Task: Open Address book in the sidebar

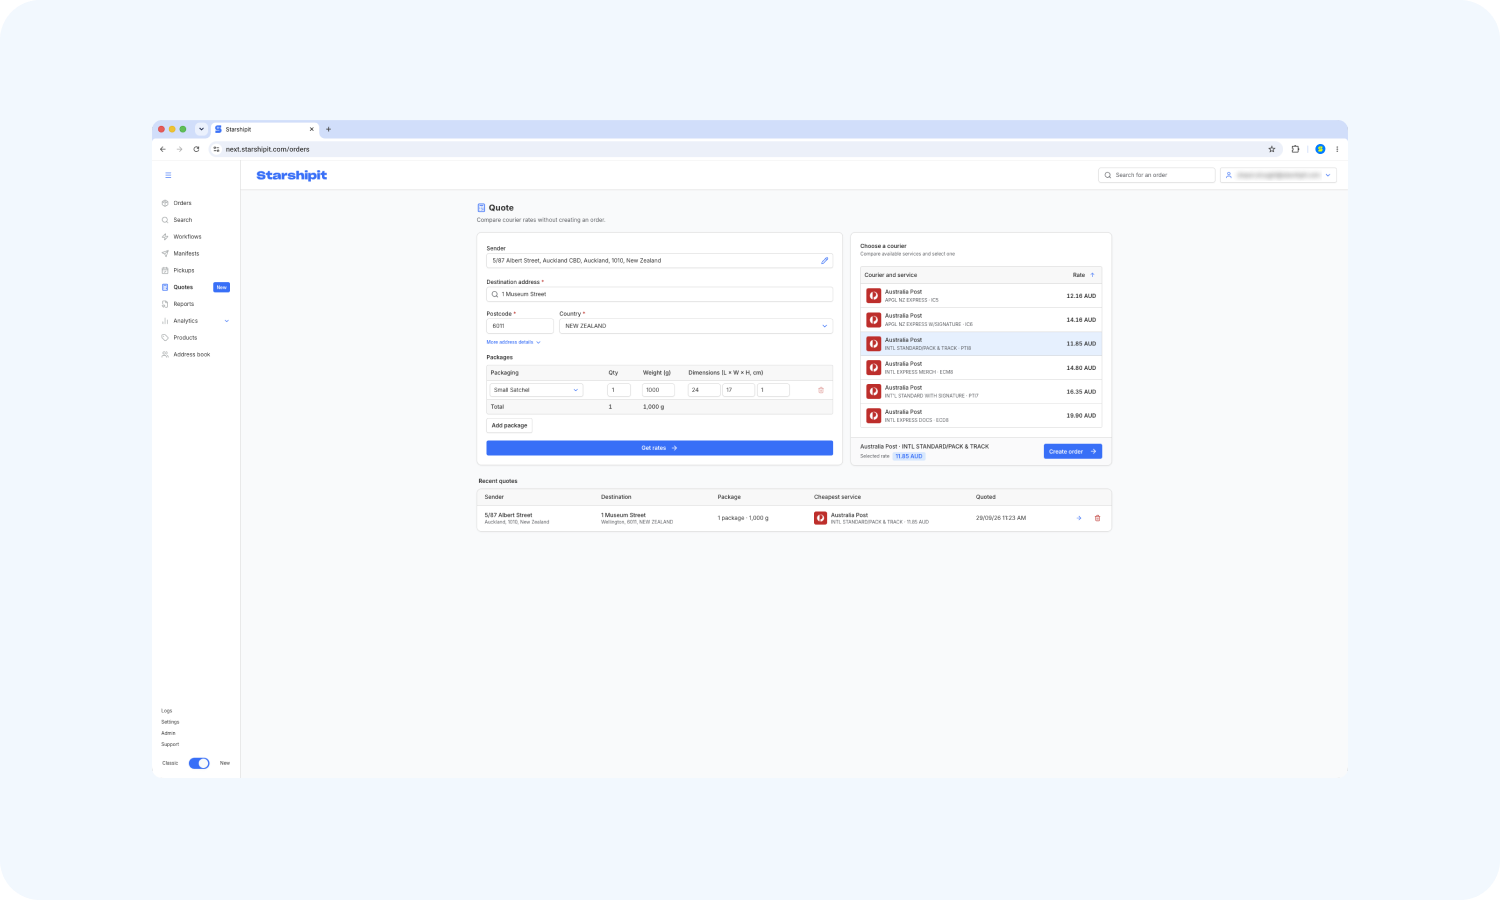Action: 191,355
